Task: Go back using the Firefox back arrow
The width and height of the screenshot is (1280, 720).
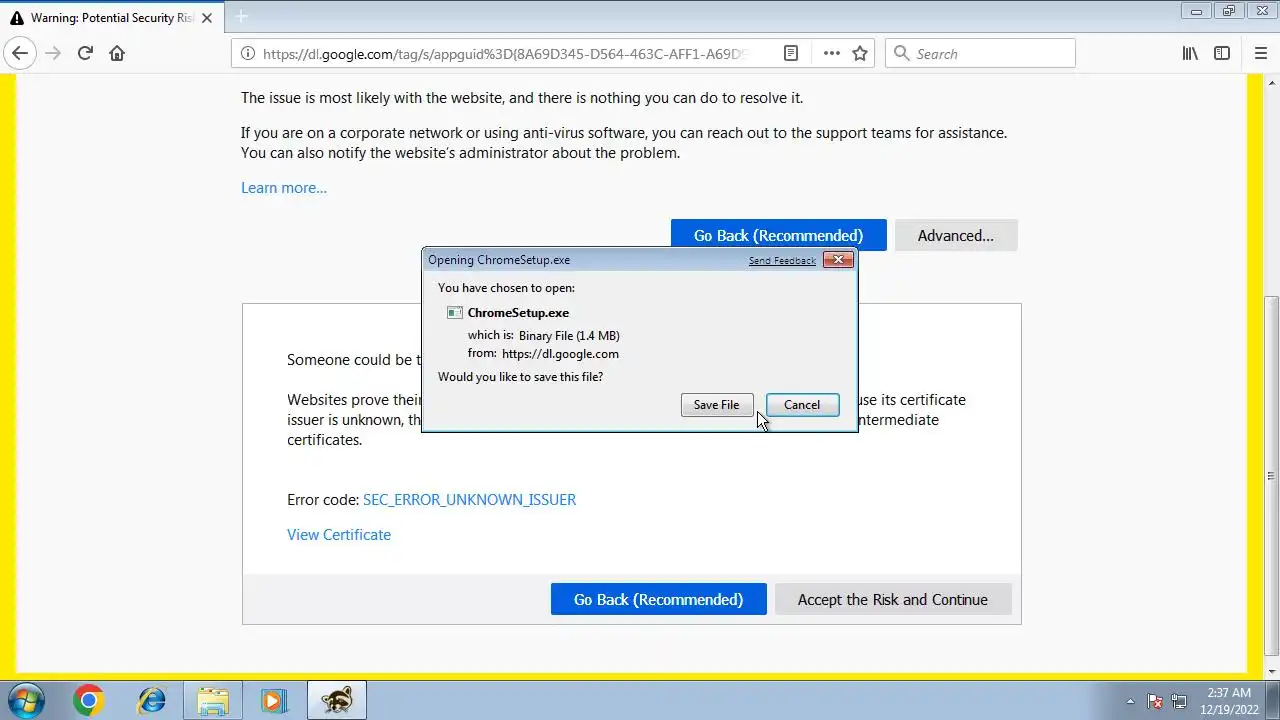Action: 20,54
